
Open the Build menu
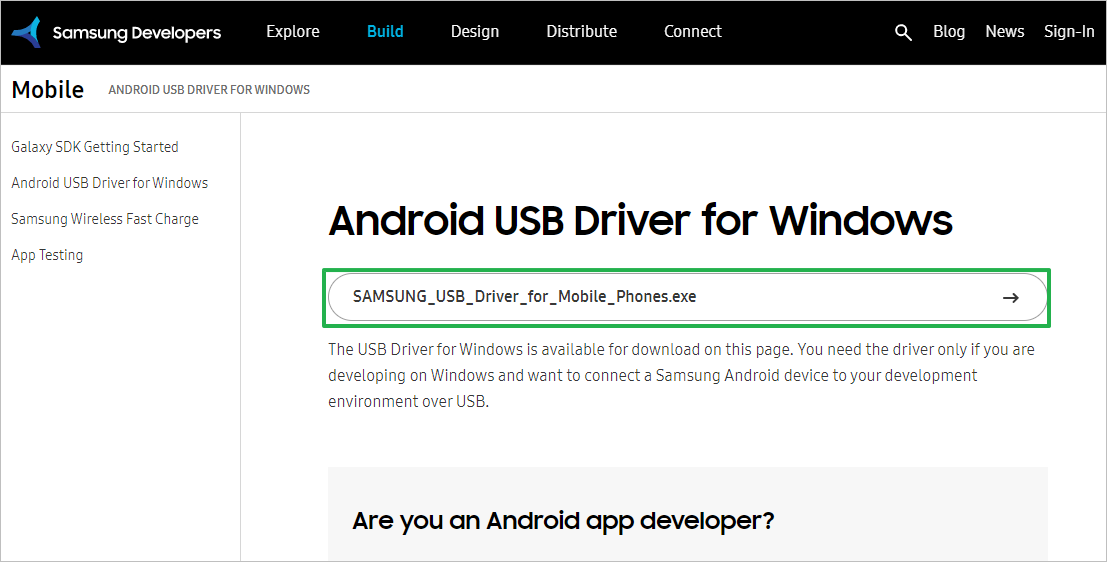click(385, 32)
